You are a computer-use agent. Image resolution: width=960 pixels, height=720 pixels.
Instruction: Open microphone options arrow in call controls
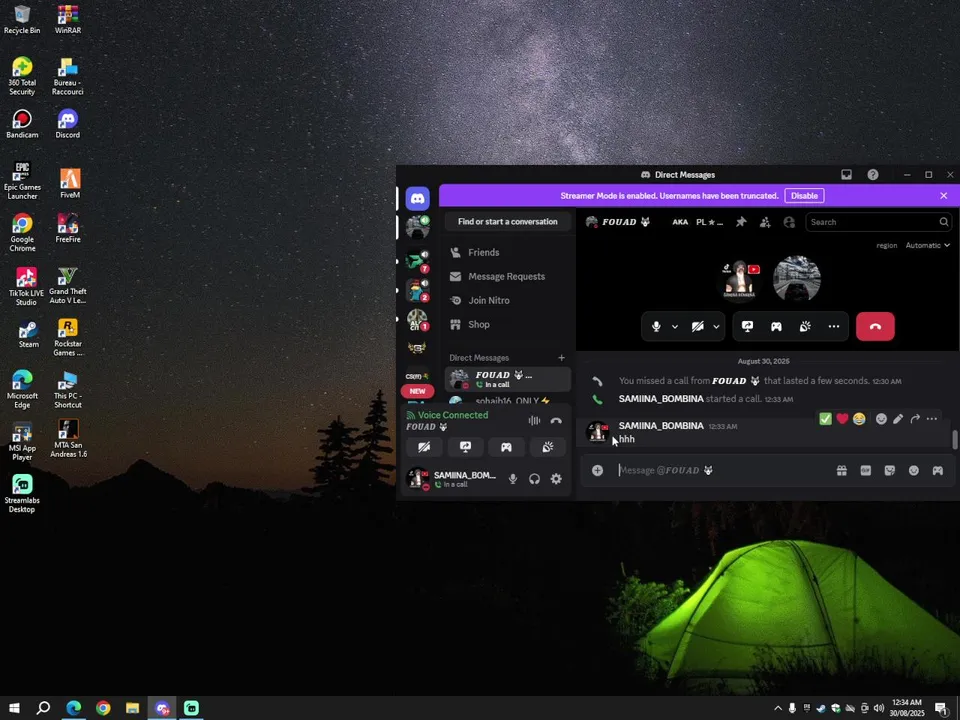pos(675,326)
